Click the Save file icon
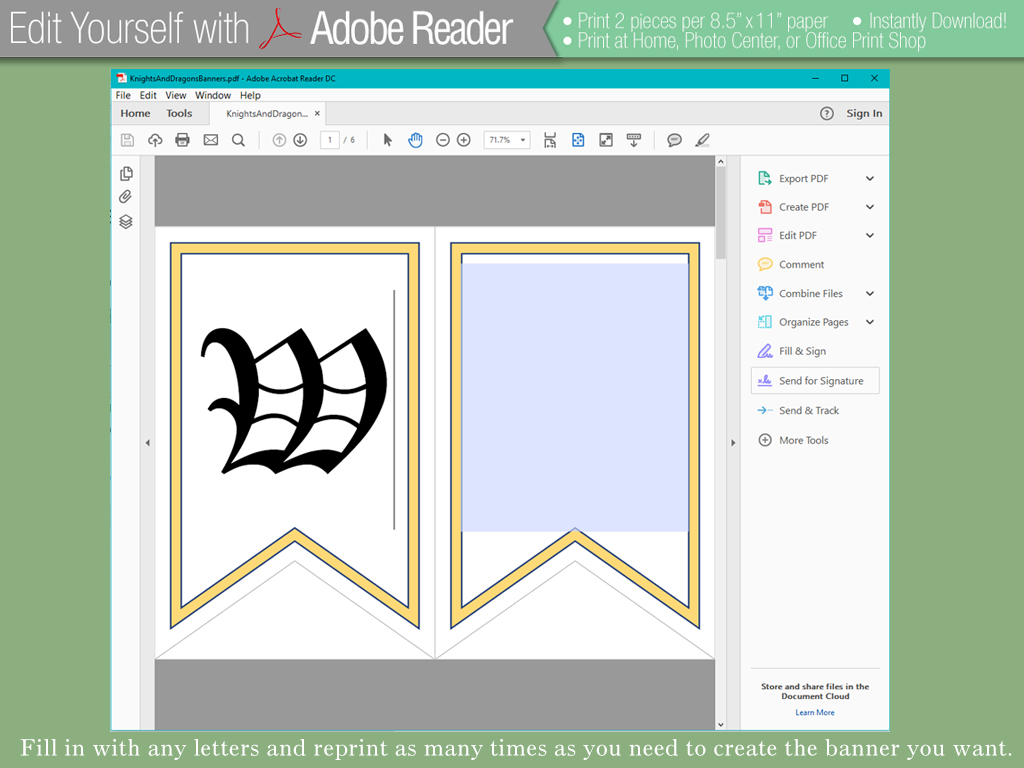The height and width of the screenshot is (768, 1024). [127, 140]
